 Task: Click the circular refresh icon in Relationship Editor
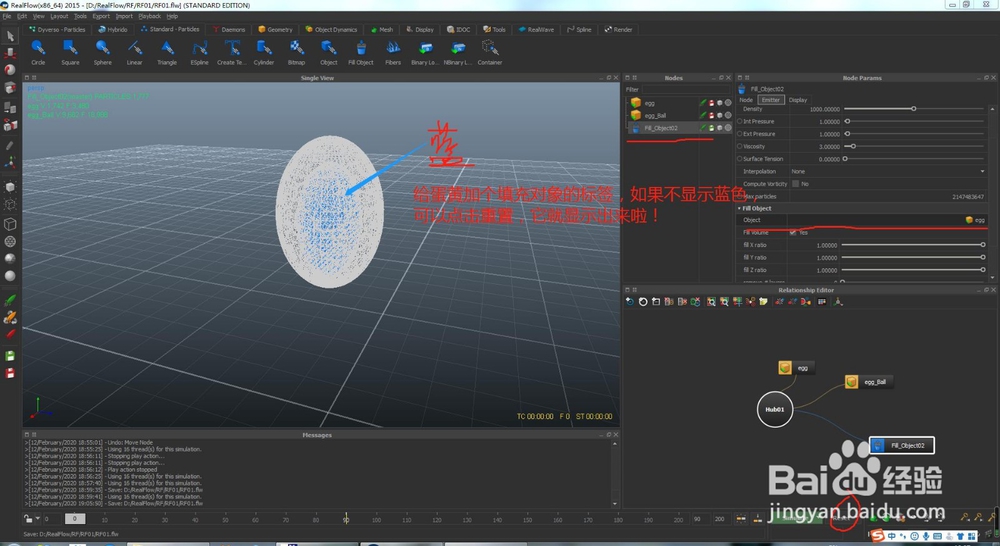(643, 302)
